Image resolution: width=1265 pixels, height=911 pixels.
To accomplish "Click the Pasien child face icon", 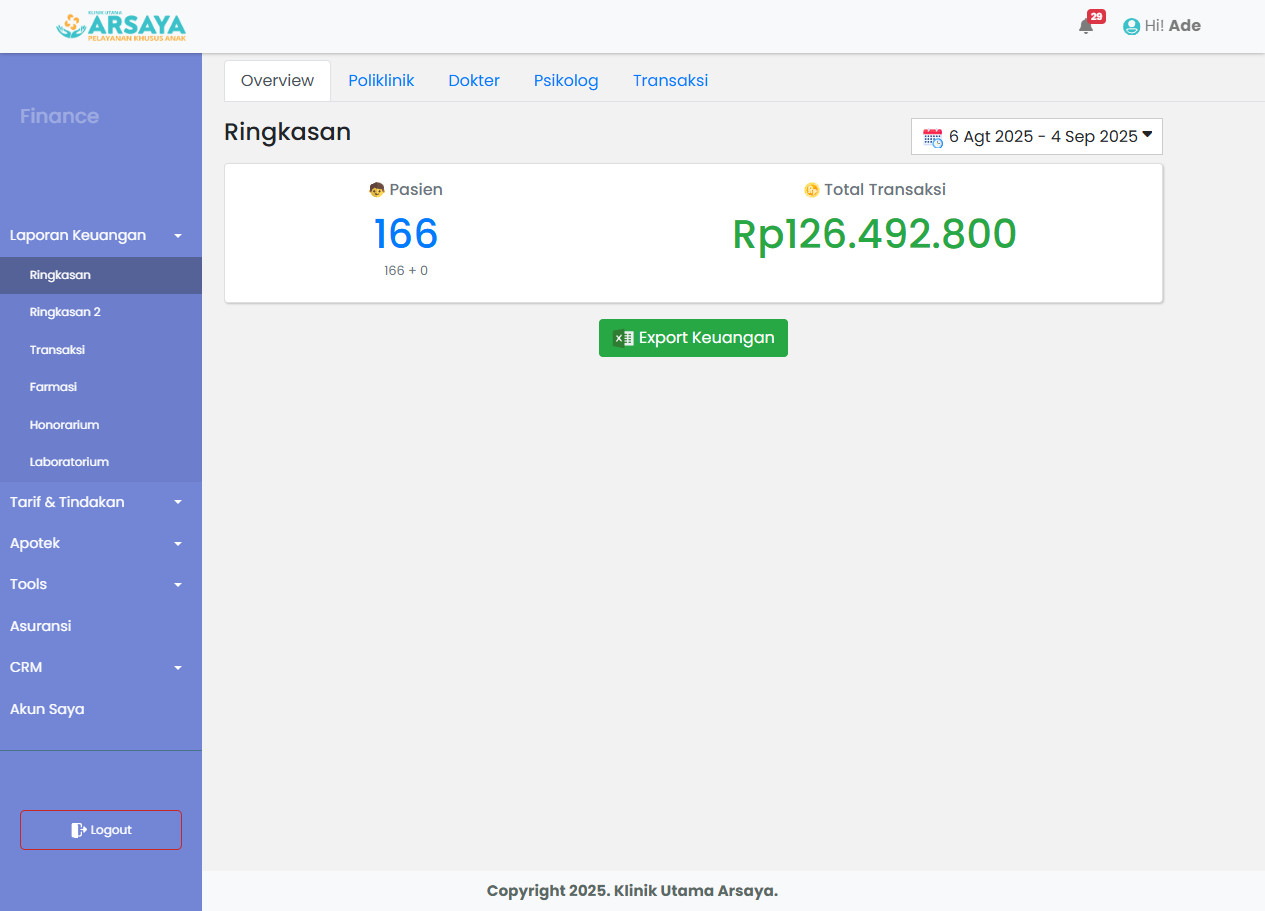I will 376,190.
